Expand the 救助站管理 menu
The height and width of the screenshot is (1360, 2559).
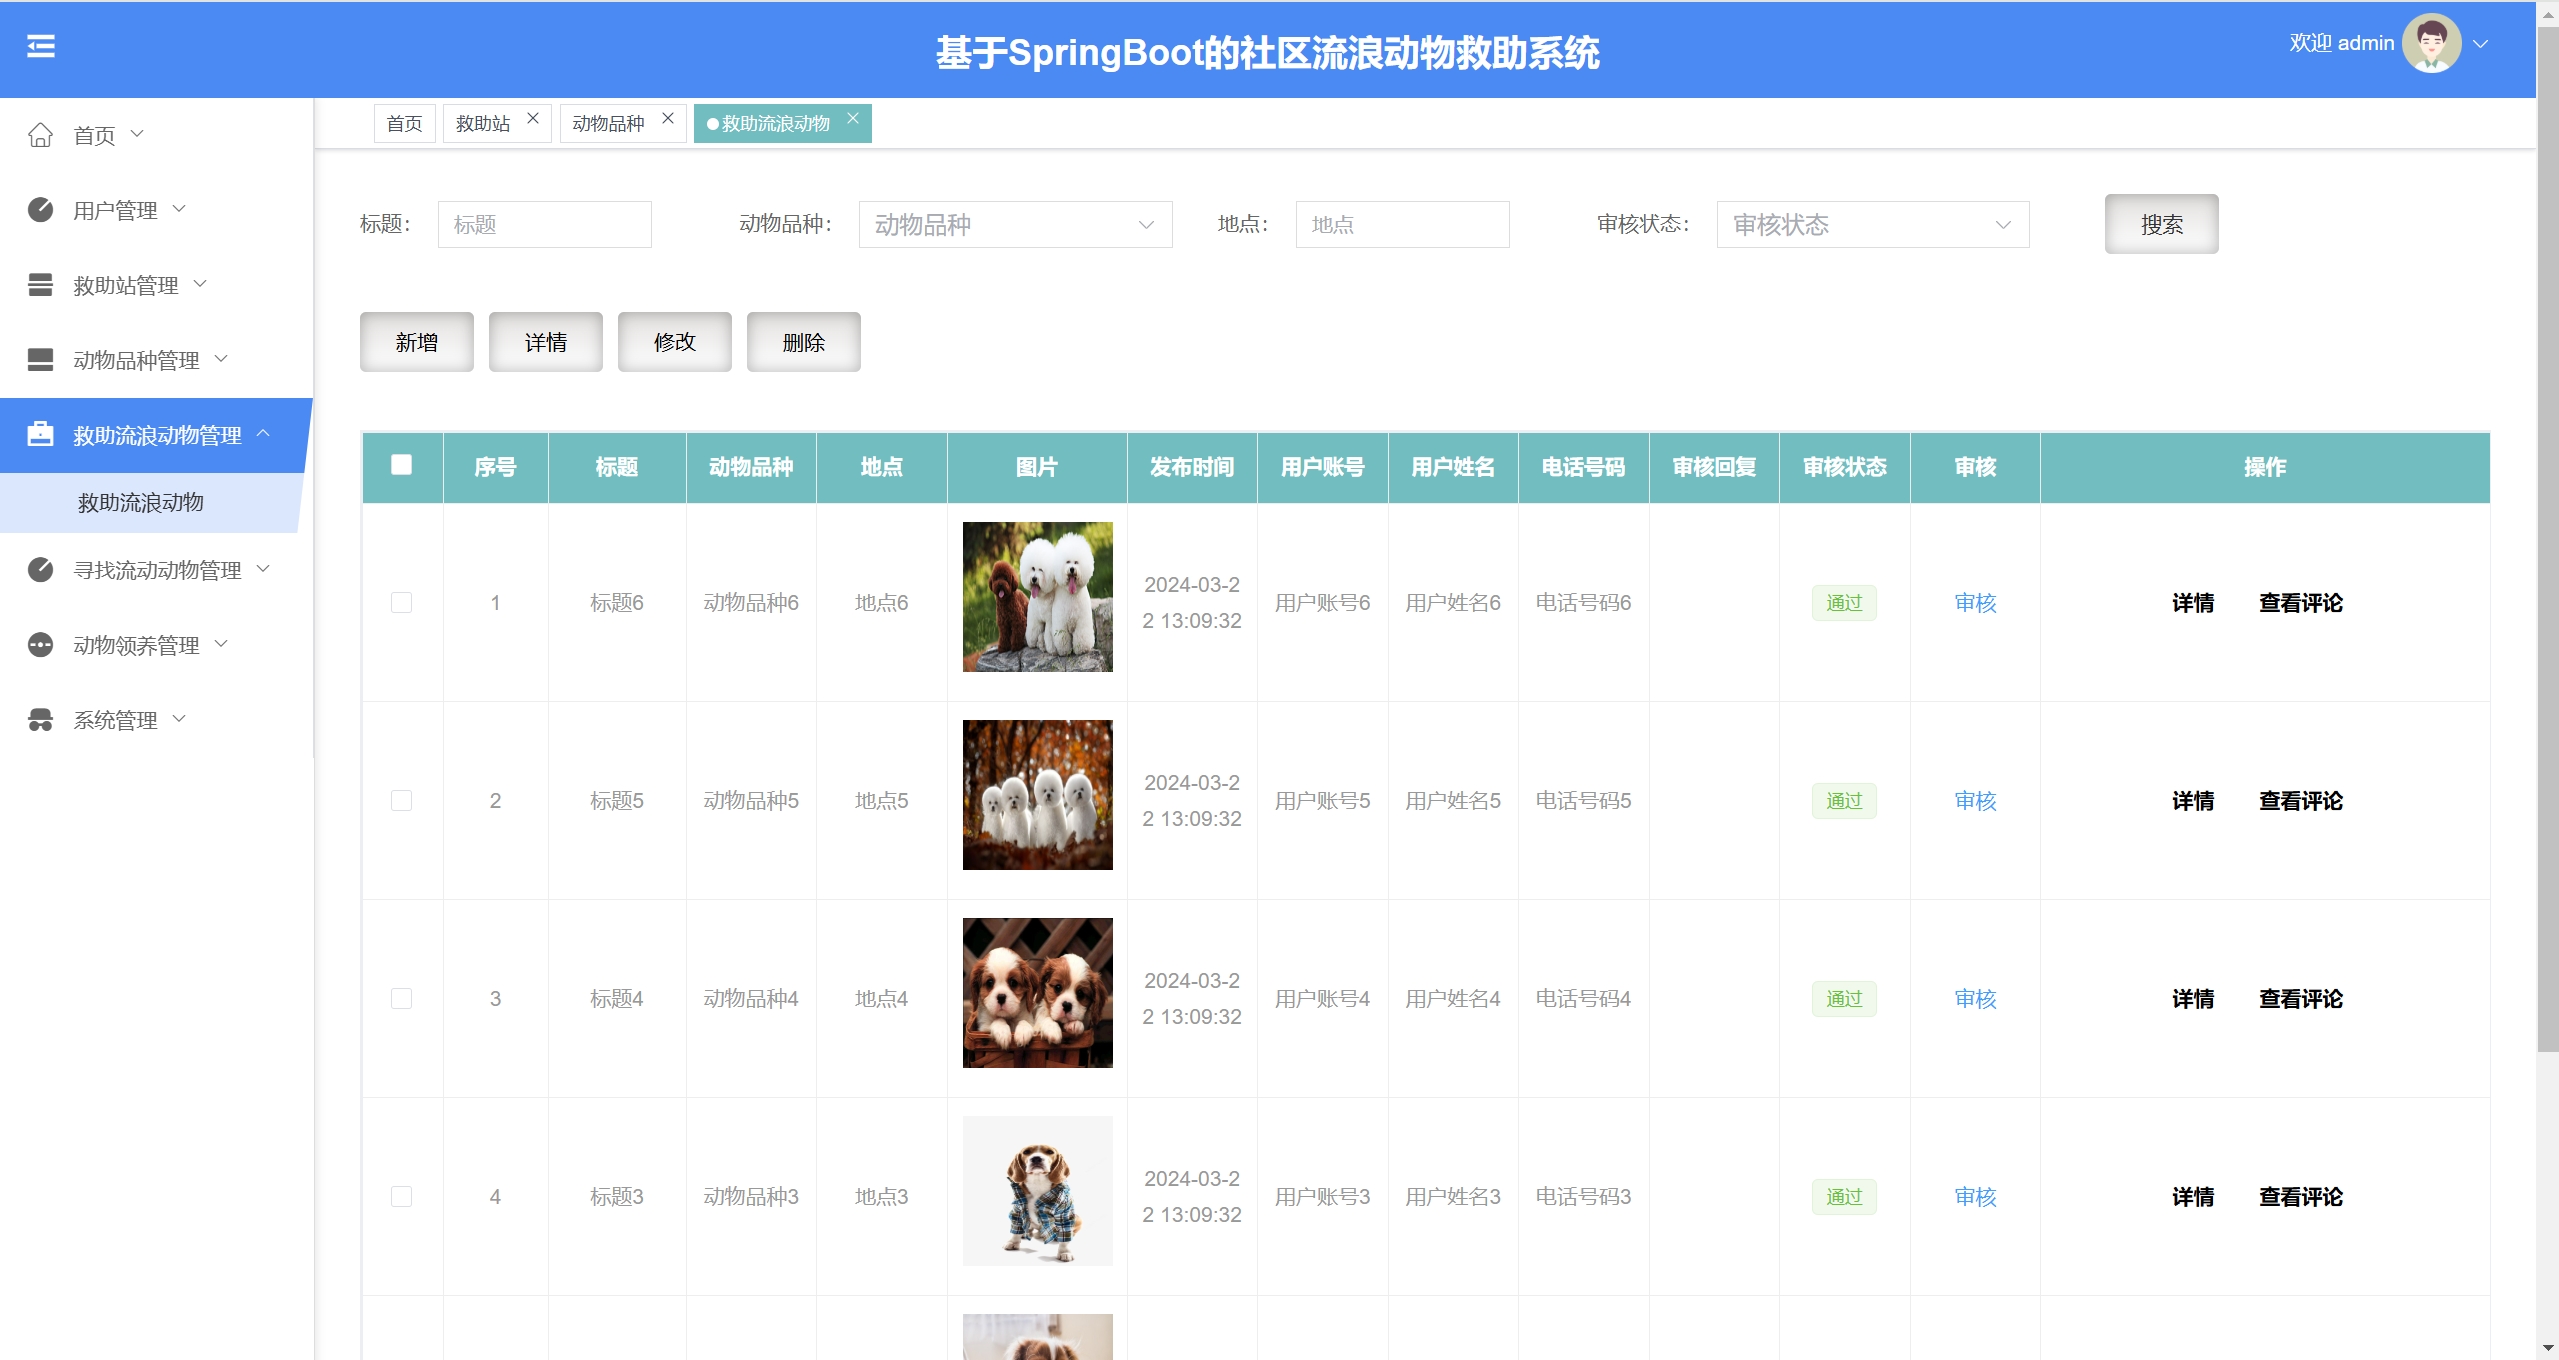201,284
